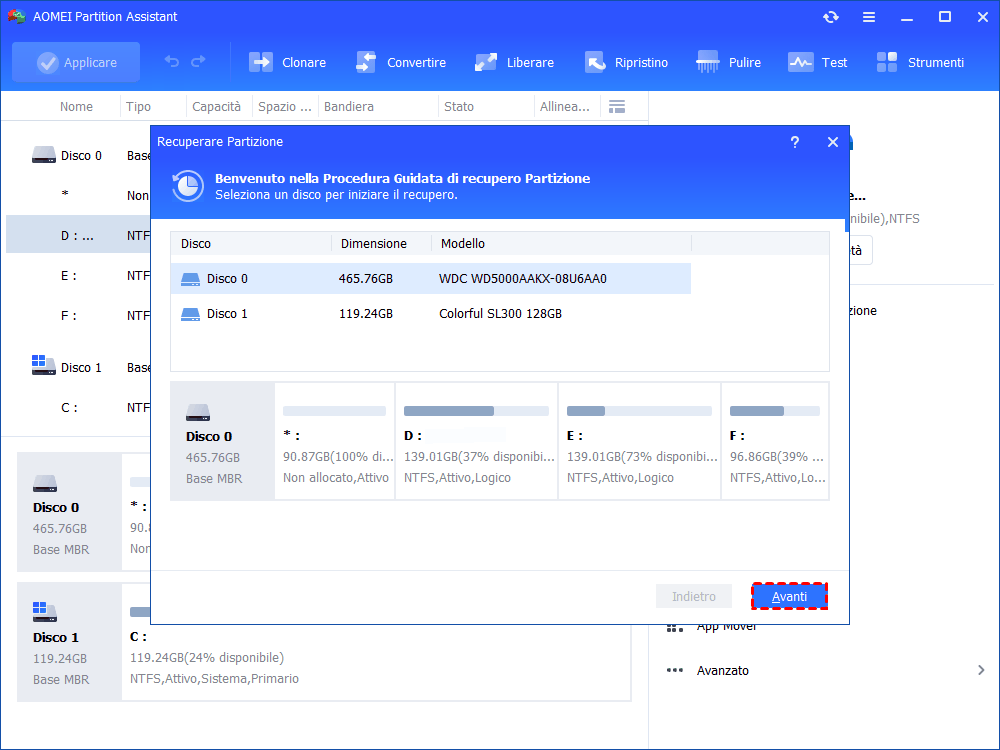
Task: Open the Pulire tool
Action: [729, 62]
